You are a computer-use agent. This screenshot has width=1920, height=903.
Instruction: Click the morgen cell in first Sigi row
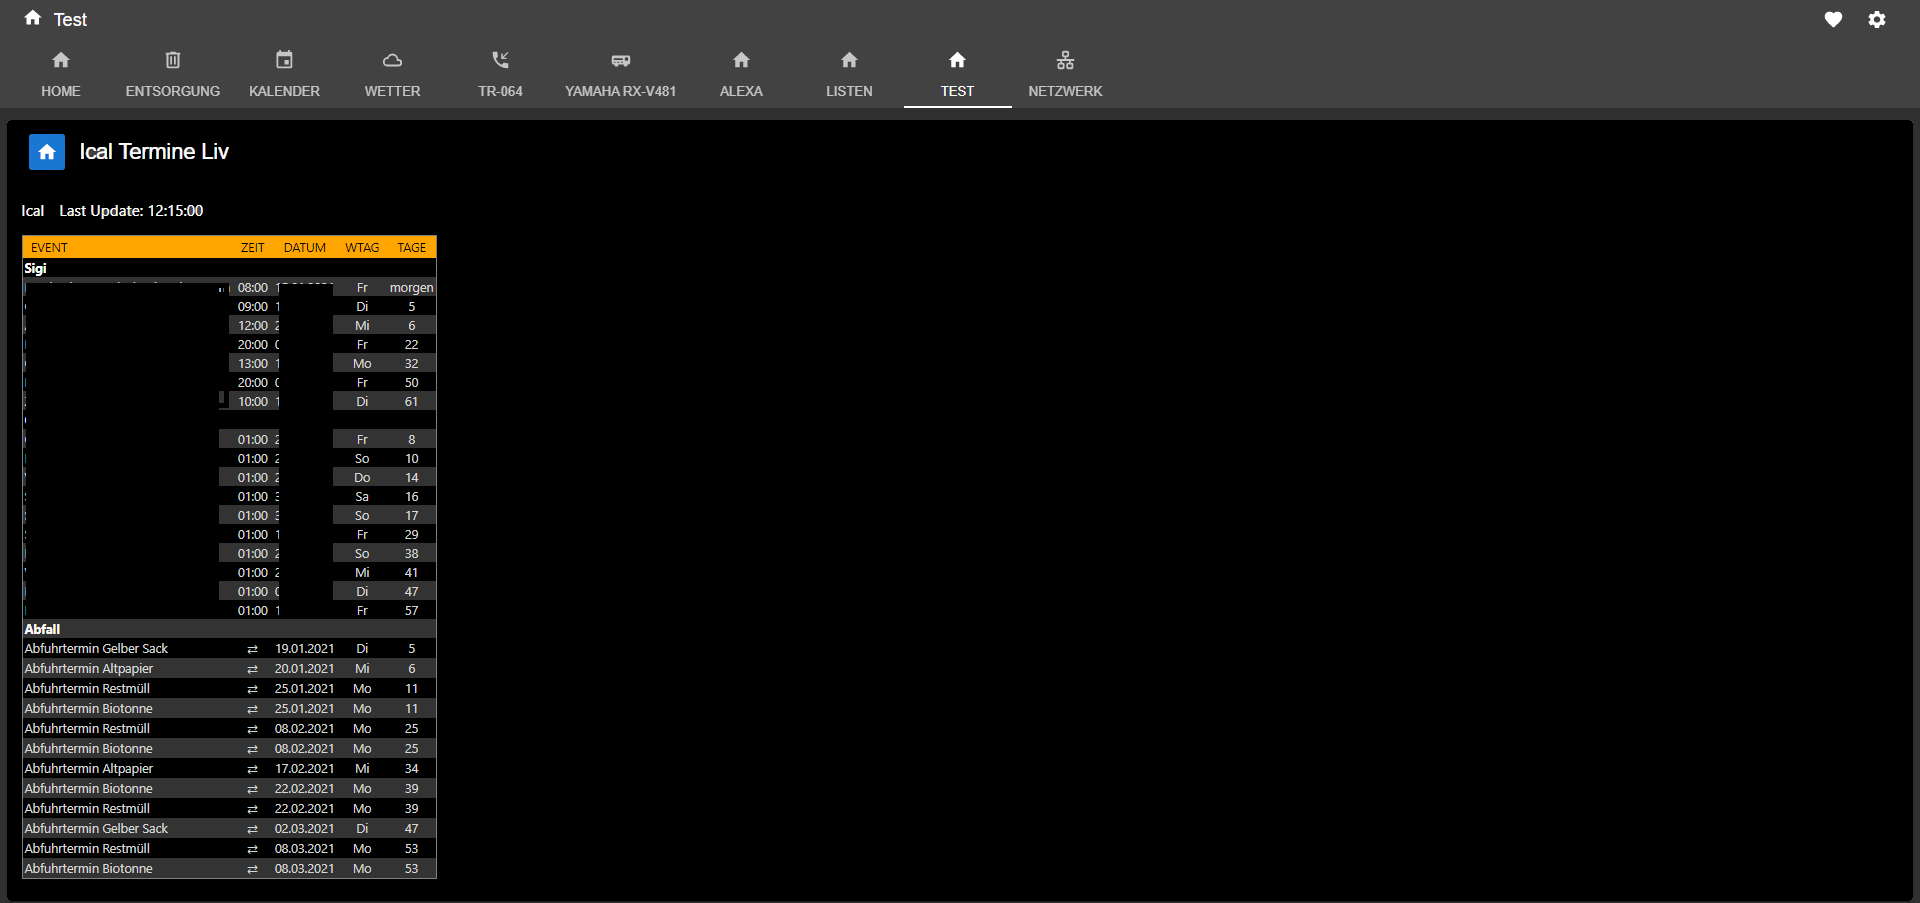tap(411, 288)
